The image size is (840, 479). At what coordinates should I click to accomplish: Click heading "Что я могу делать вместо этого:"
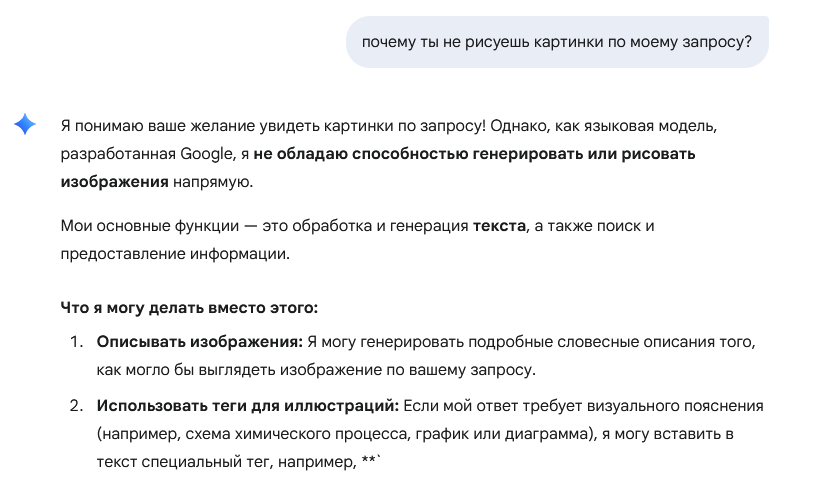(189, 308)
